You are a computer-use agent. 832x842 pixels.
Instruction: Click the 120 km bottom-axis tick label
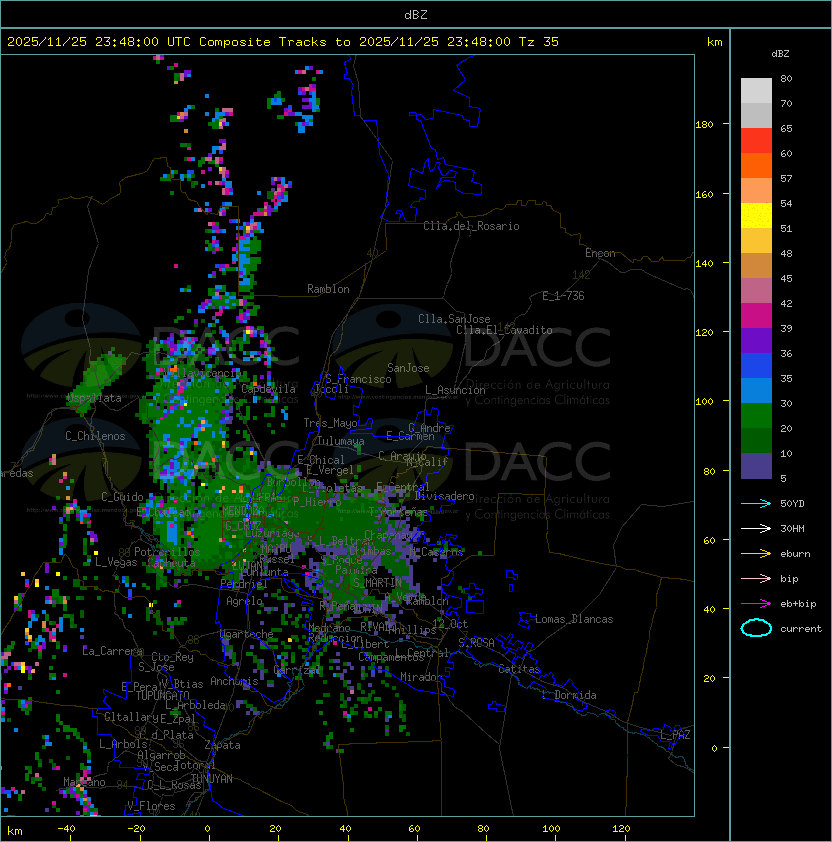click(621, 829)
